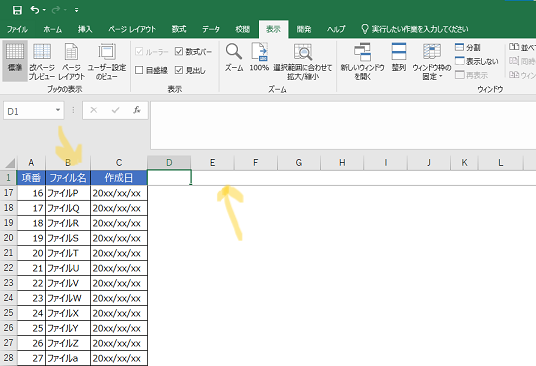This screenshot has width=536, height=366.
Task: Switch to the 開発 tab
Action: pyautogui.click(x=304, y=29)
